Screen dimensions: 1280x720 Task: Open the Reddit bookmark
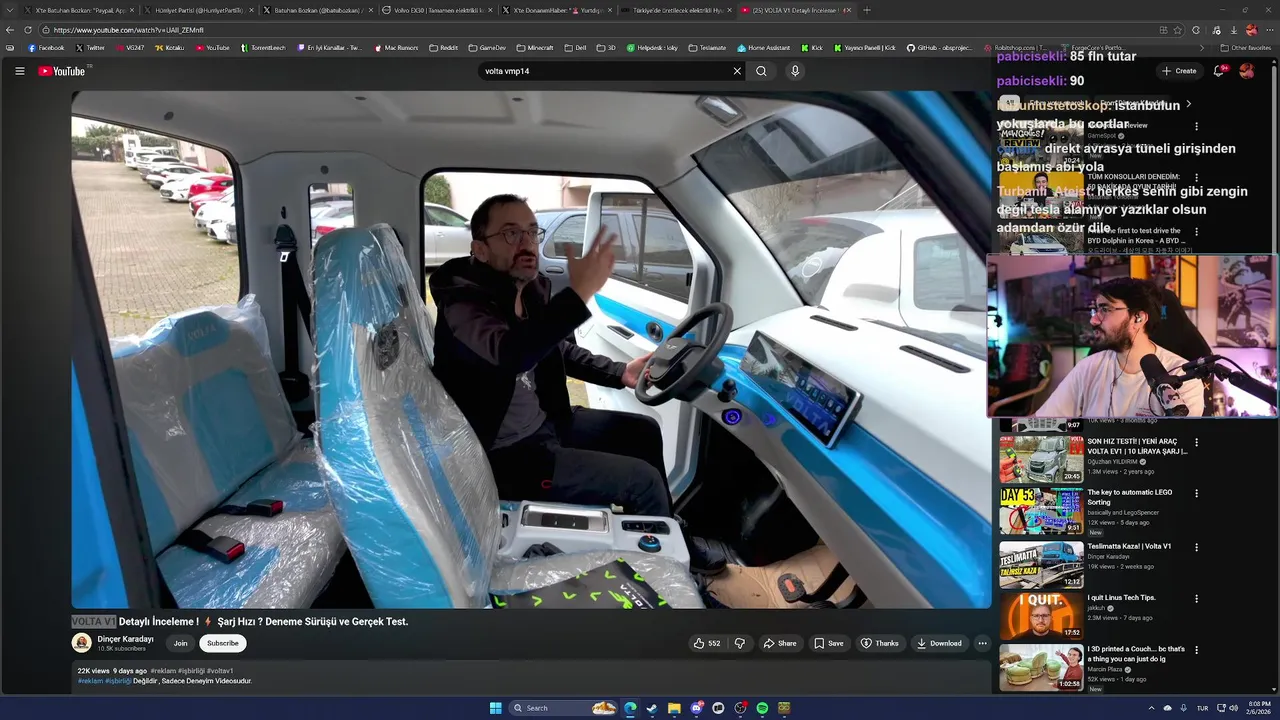point(443,47)
